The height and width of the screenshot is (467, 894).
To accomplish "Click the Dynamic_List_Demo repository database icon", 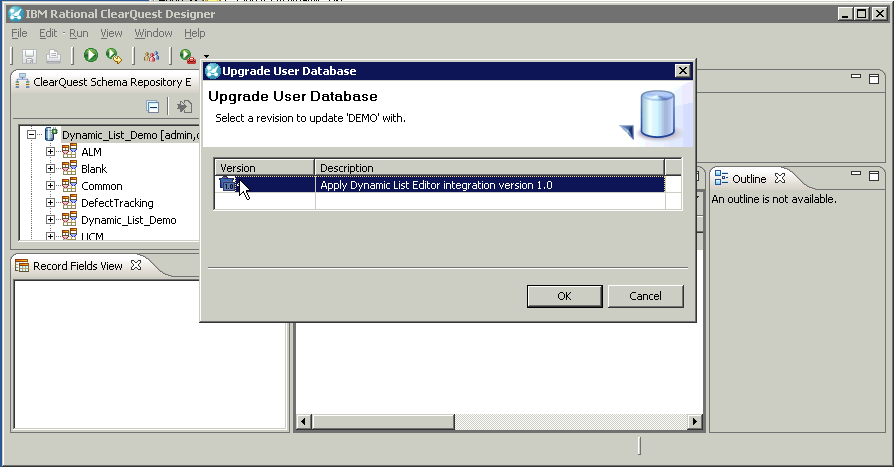I will [51, 135].
